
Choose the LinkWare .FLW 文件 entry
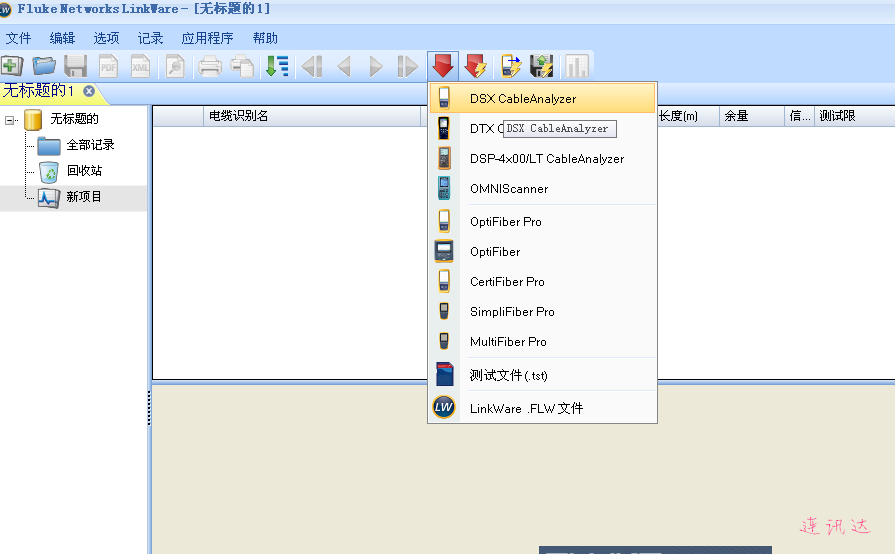pyautogui.click(x=526, y=408)
